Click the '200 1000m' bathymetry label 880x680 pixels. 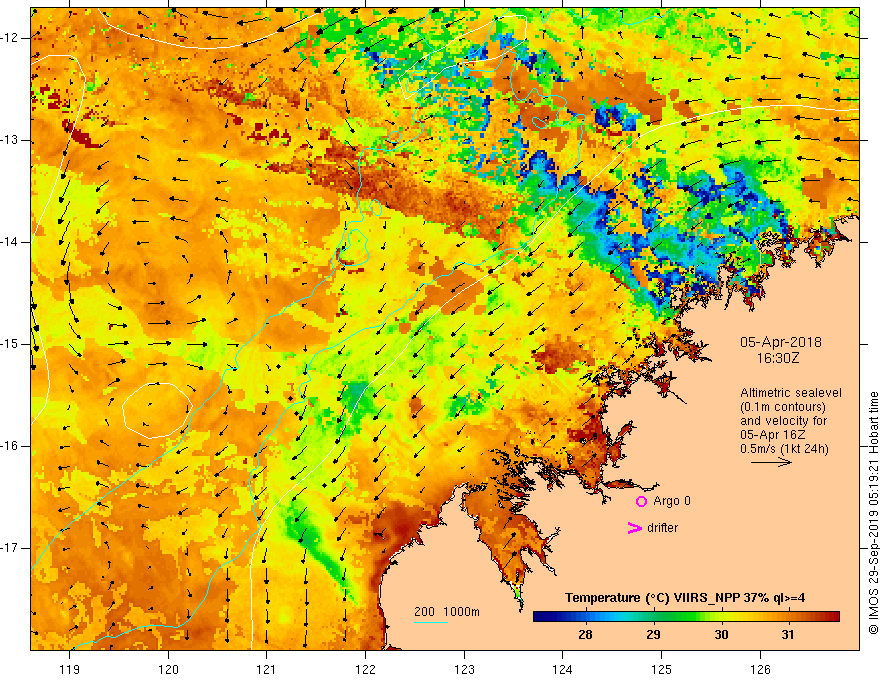click(x=447, y=612)
